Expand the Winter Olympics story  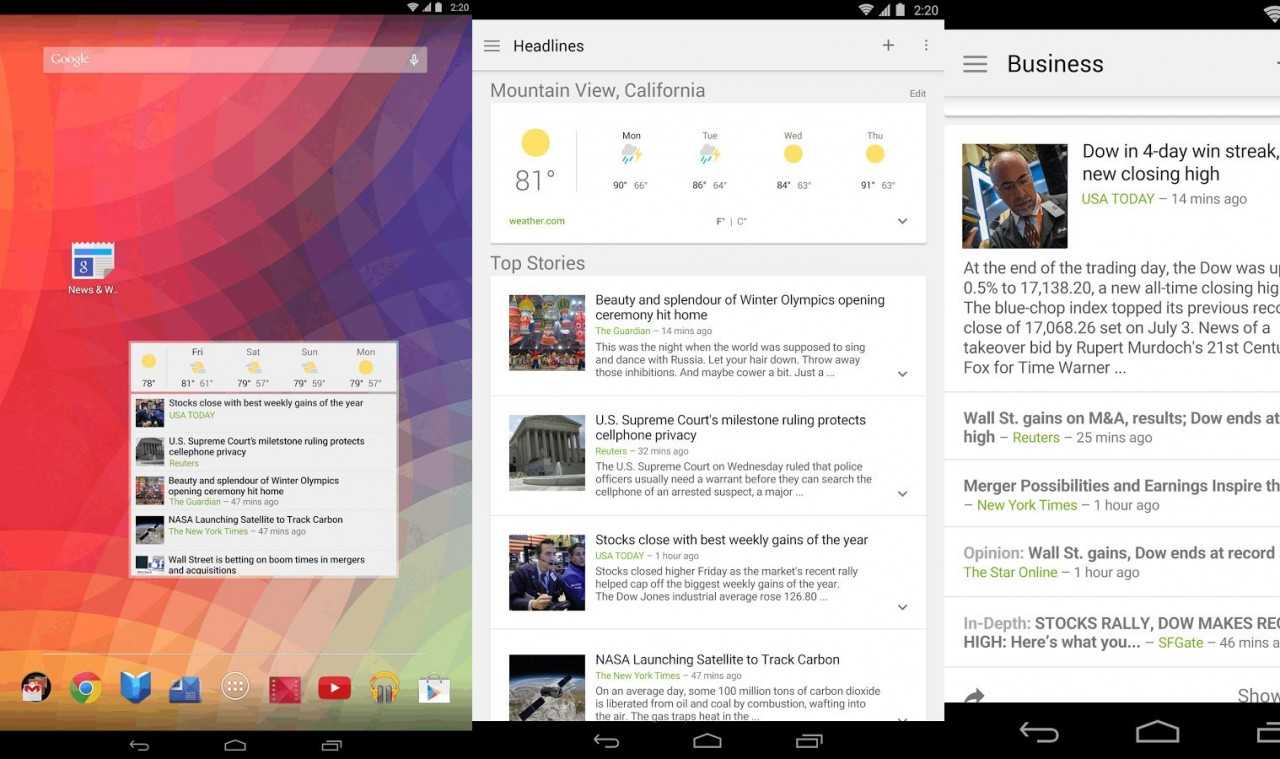[x=902, y=373]
